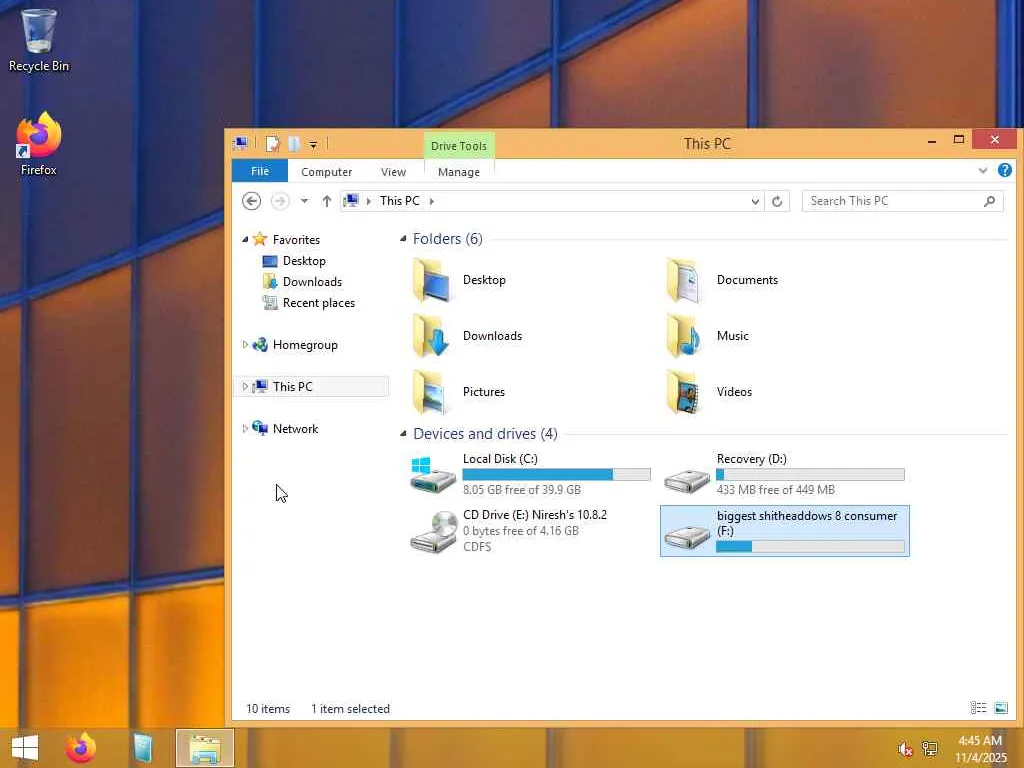Screen dimensions: 1024x768
Task: Select the Videos folder icon
Action: pyautogui.click(x=684, y=392)
